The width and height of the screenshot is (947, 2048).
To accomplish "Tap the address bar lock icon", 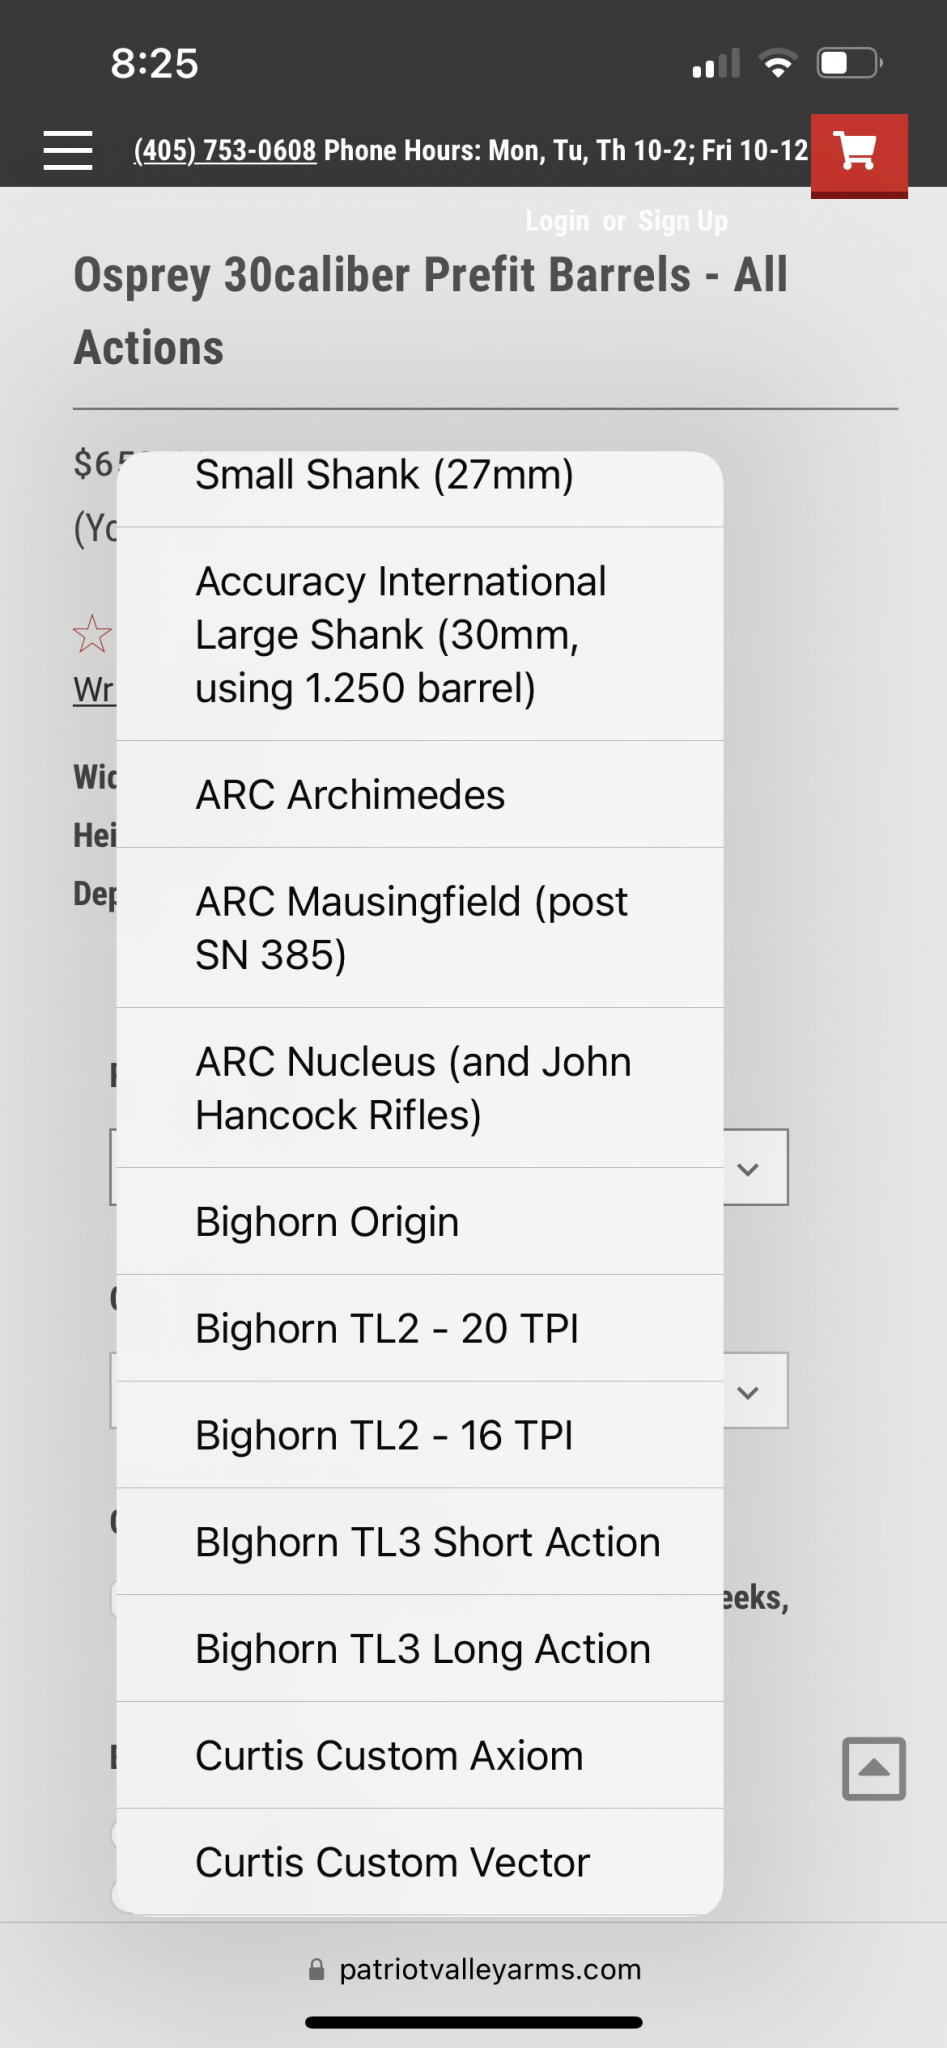I will coord(316,1970).
